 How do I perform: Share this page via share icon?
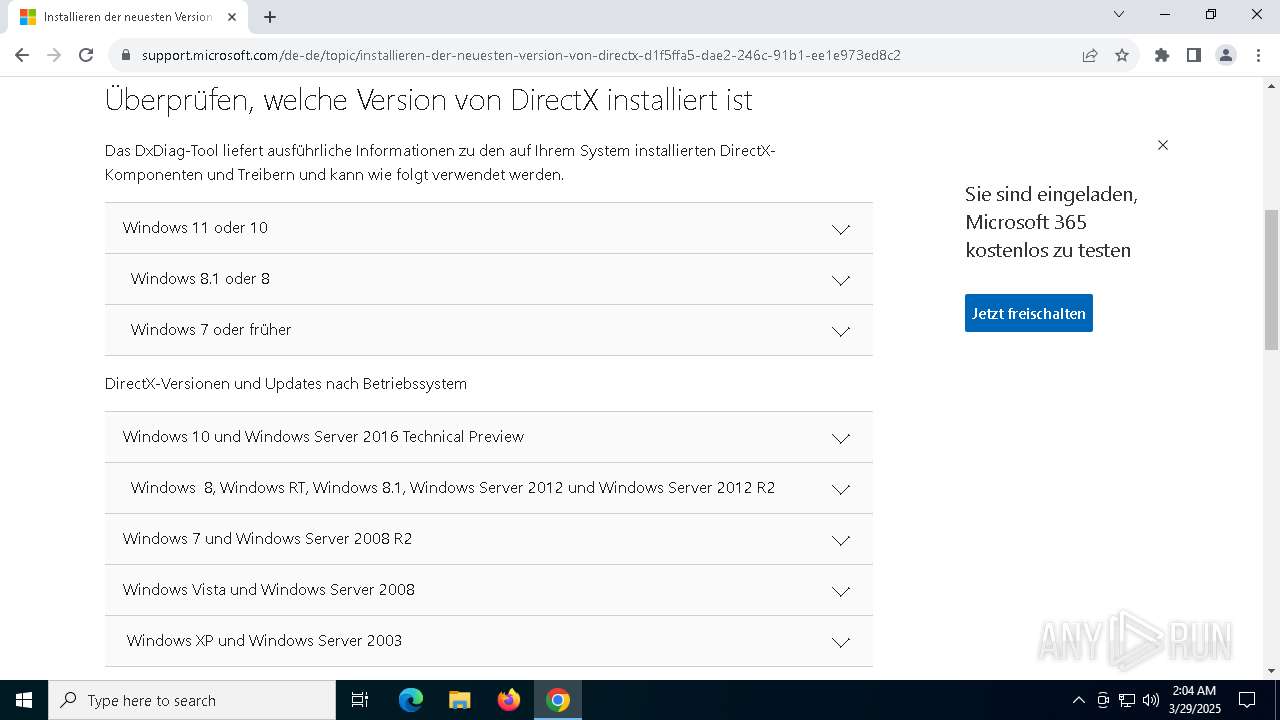click(1090, 55)
